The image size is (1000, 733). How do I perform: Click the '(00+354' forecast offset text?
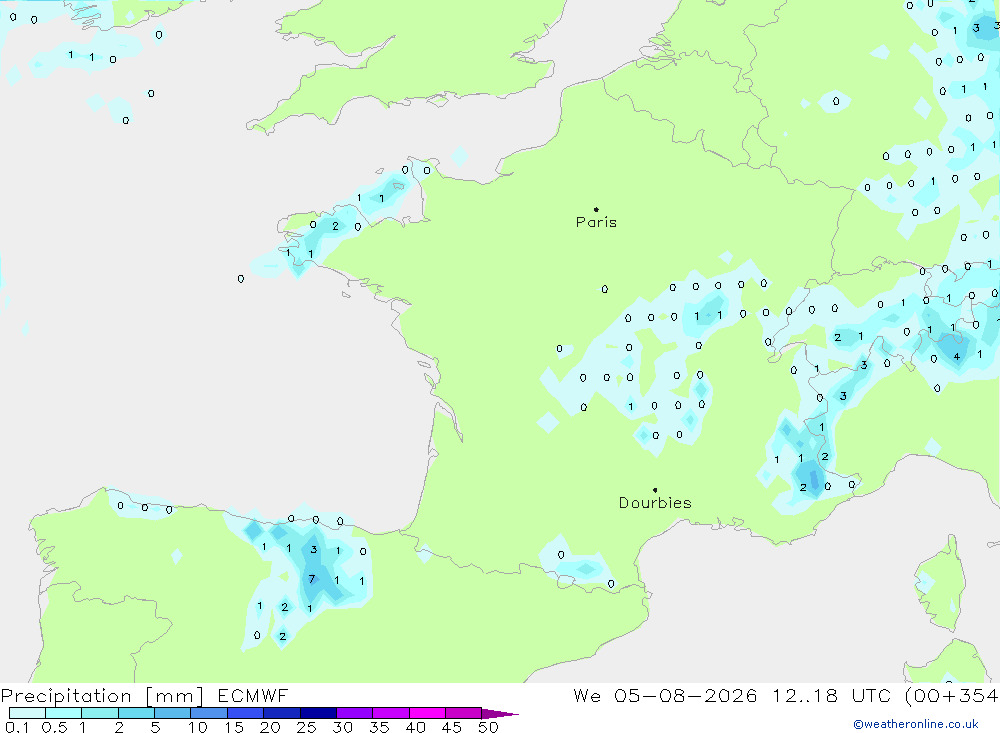tap(952, 695)
